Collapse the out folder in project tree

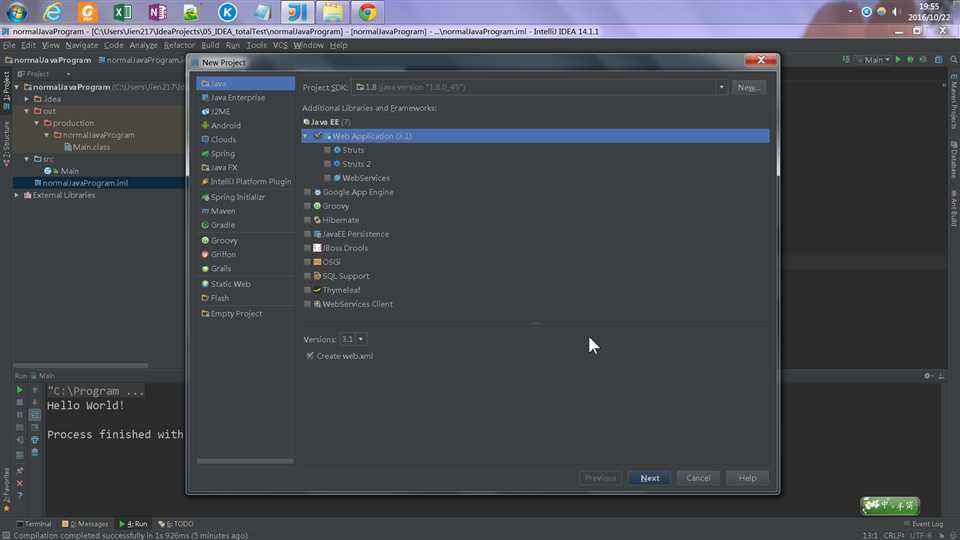(x=27, y=111)
